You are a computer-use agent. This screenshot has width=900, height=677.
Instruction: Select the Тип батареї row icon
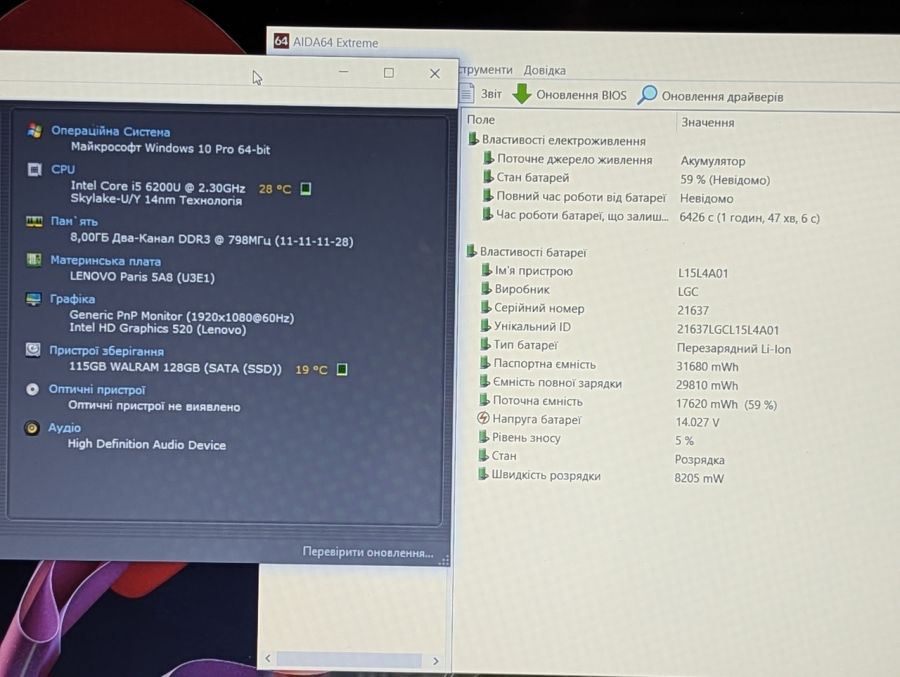pos(485,344)
